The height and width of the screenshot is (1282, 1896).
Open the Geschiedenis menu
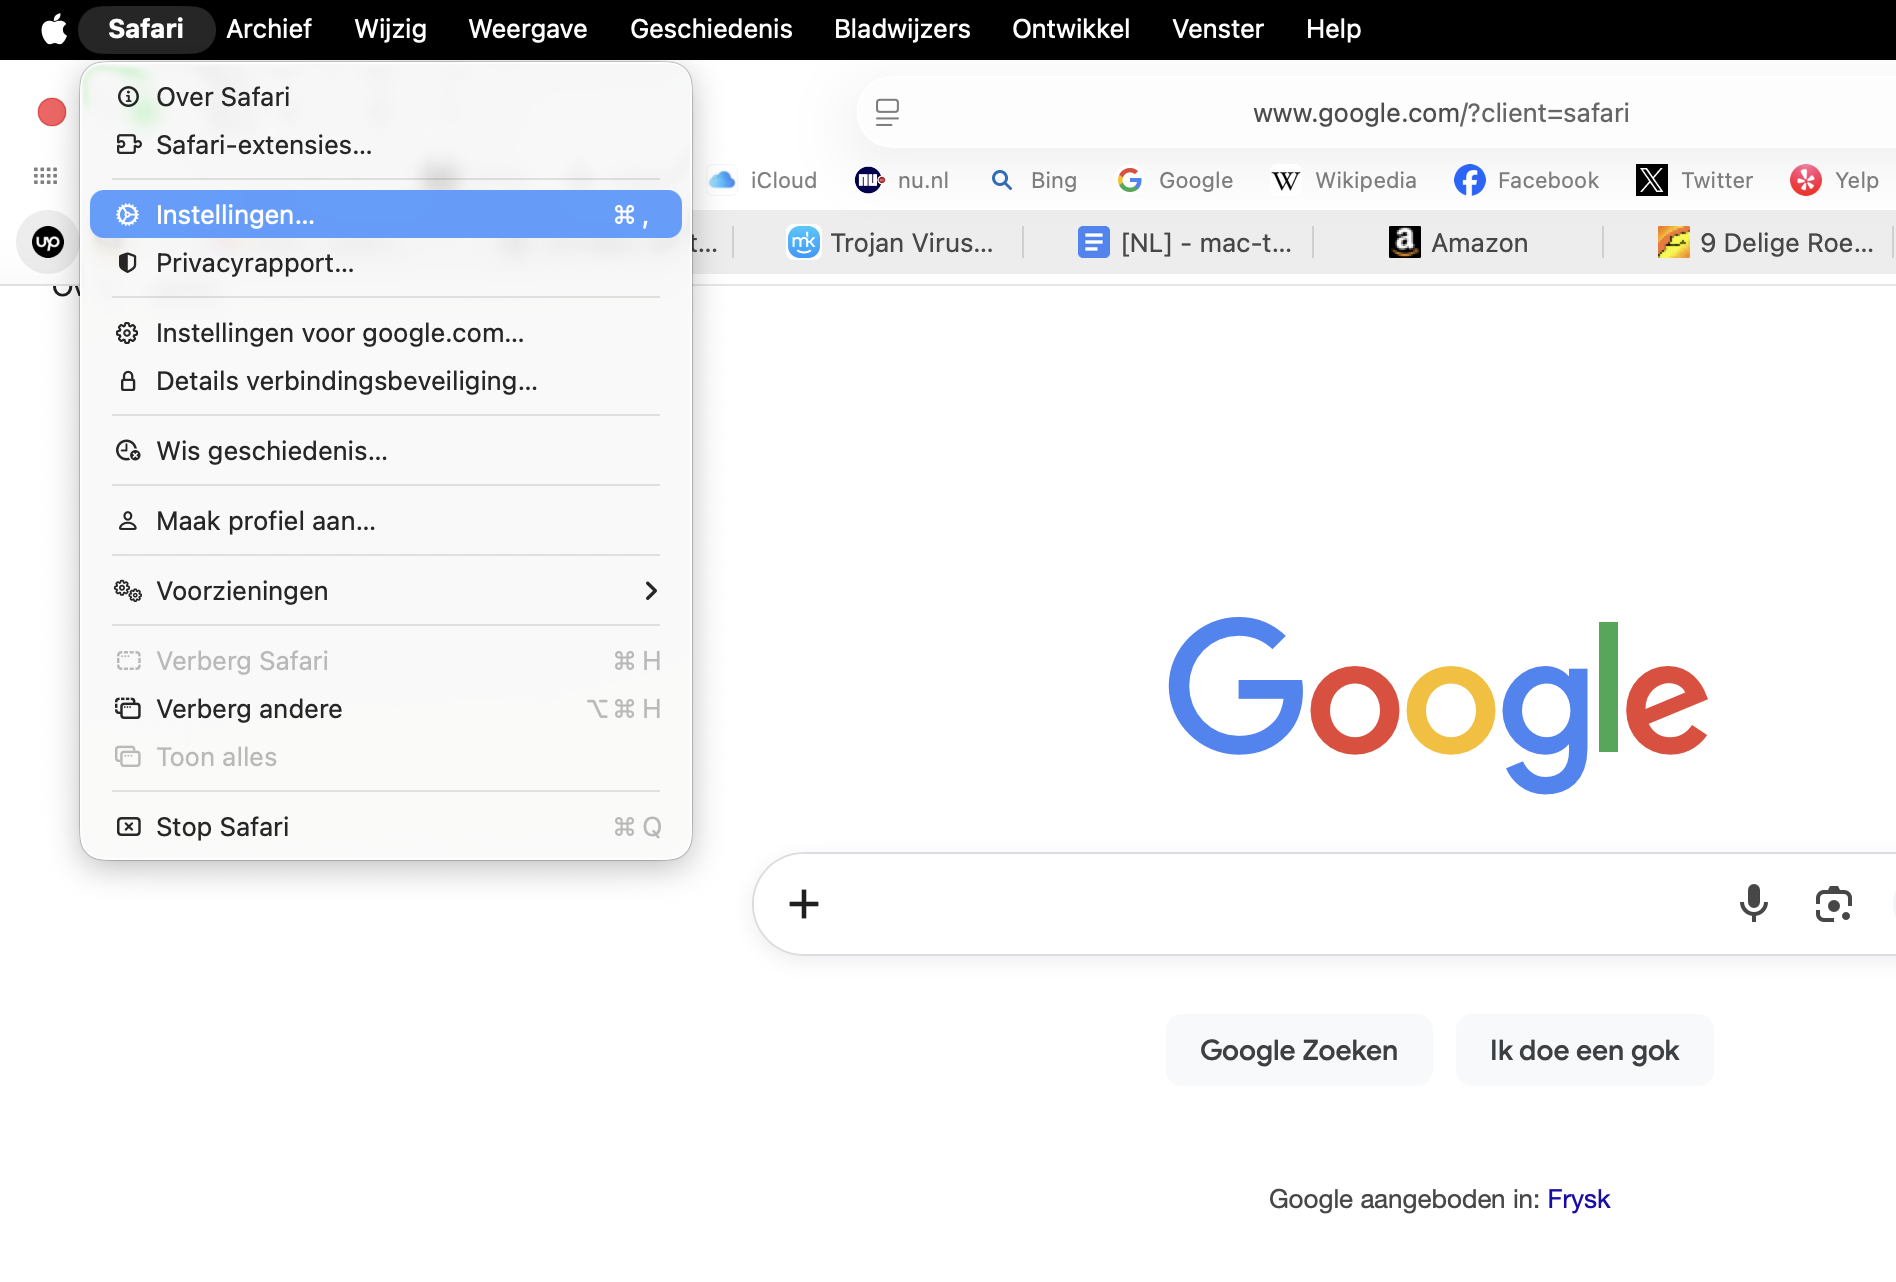710,29
